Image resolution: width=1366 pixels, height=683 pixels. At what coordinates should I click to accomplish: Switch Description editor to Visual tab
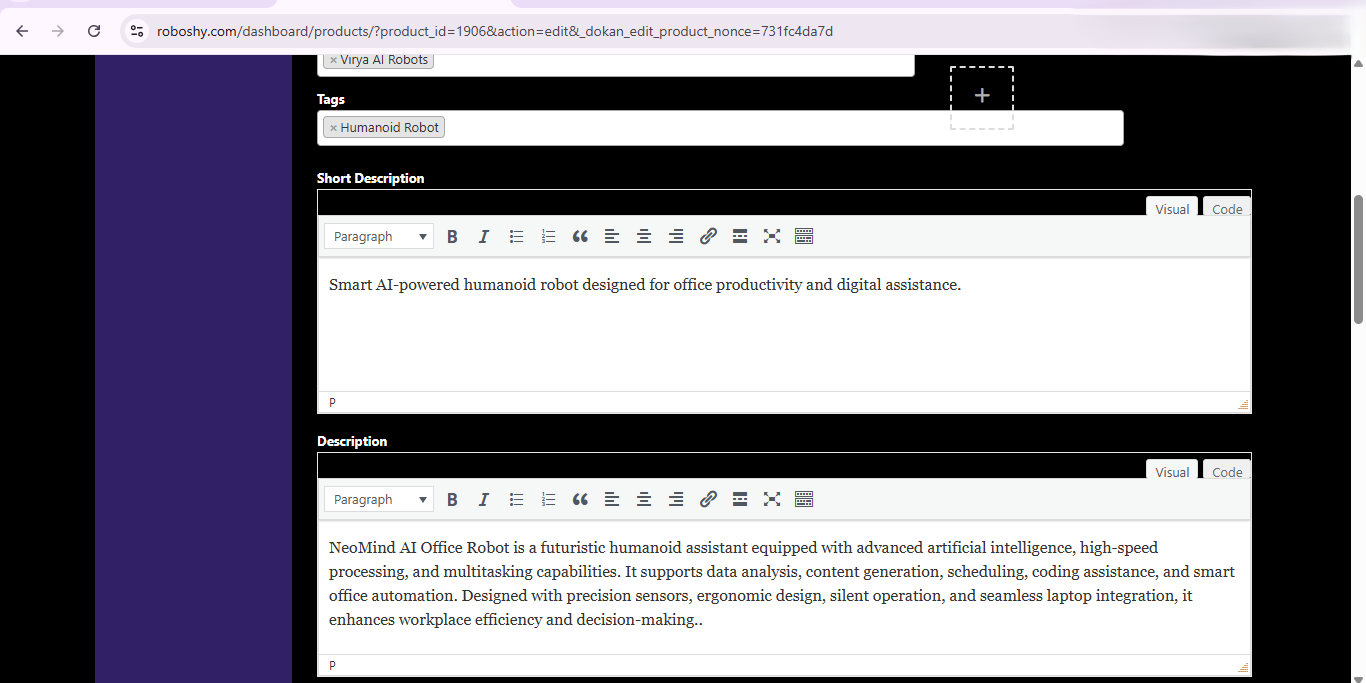[x=1172, y=472]
